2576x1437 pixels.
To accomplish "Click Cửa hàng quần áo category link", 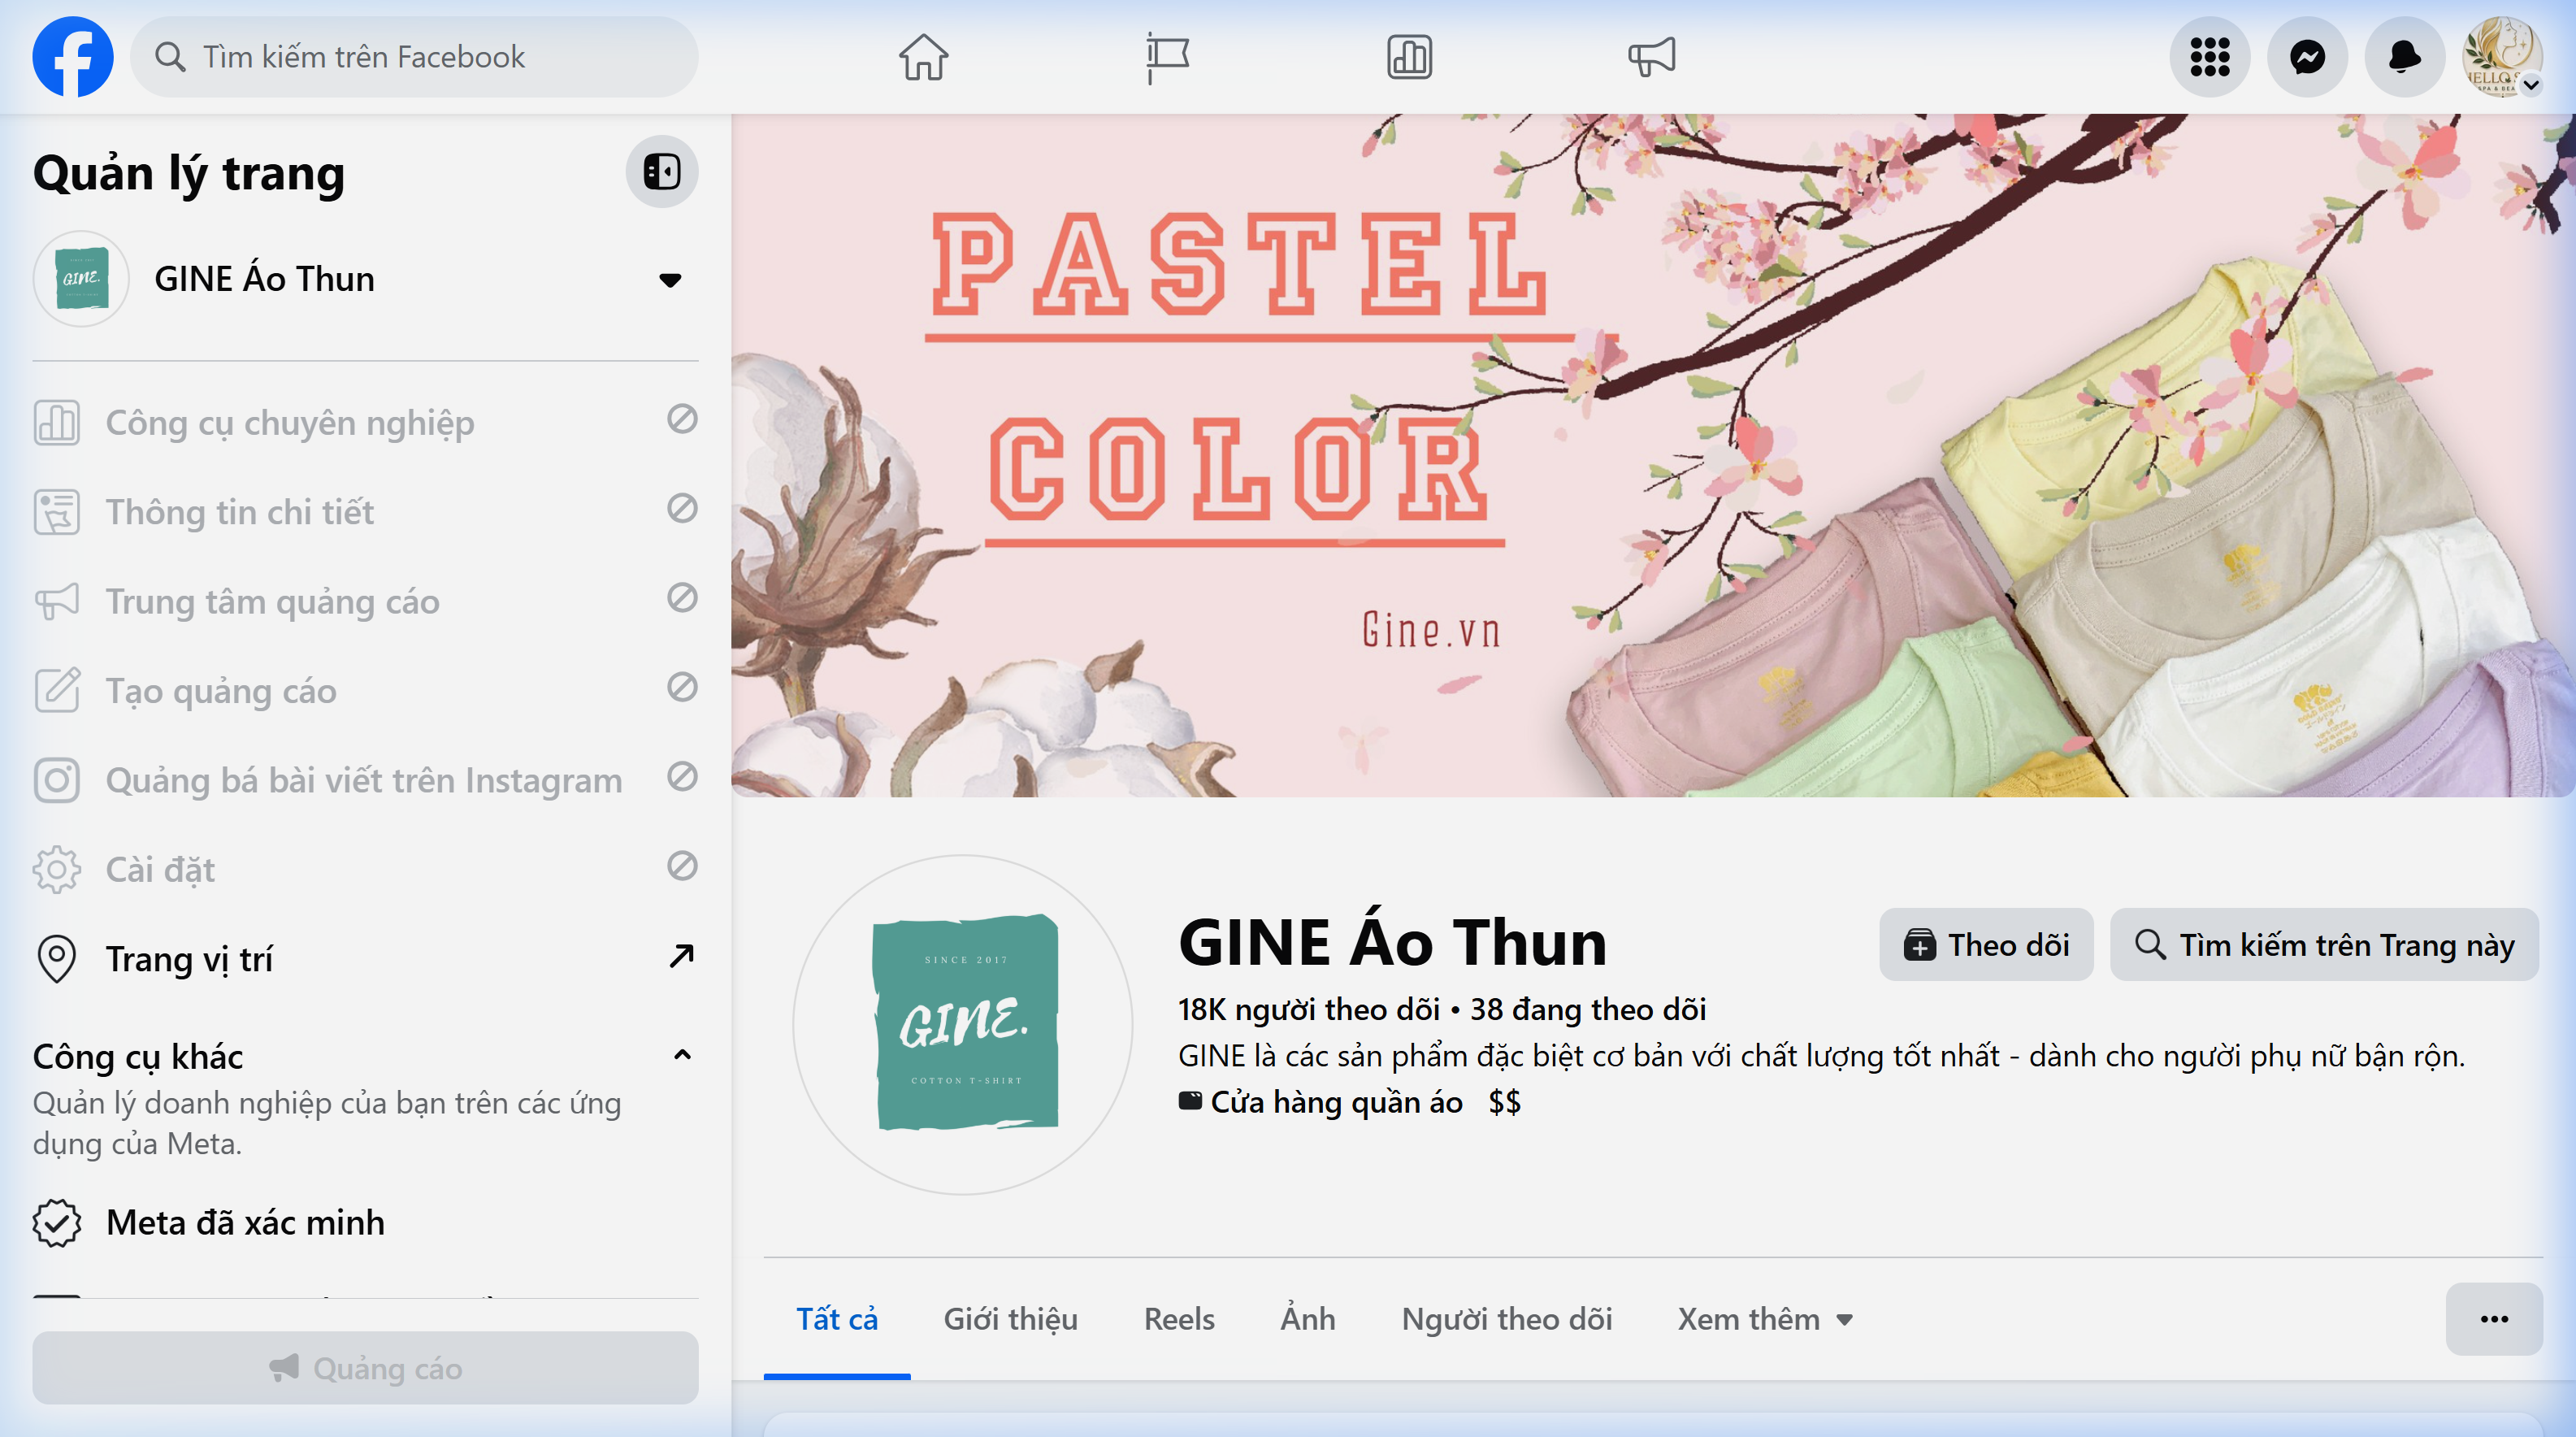I will click(x=1336, y=1102).
